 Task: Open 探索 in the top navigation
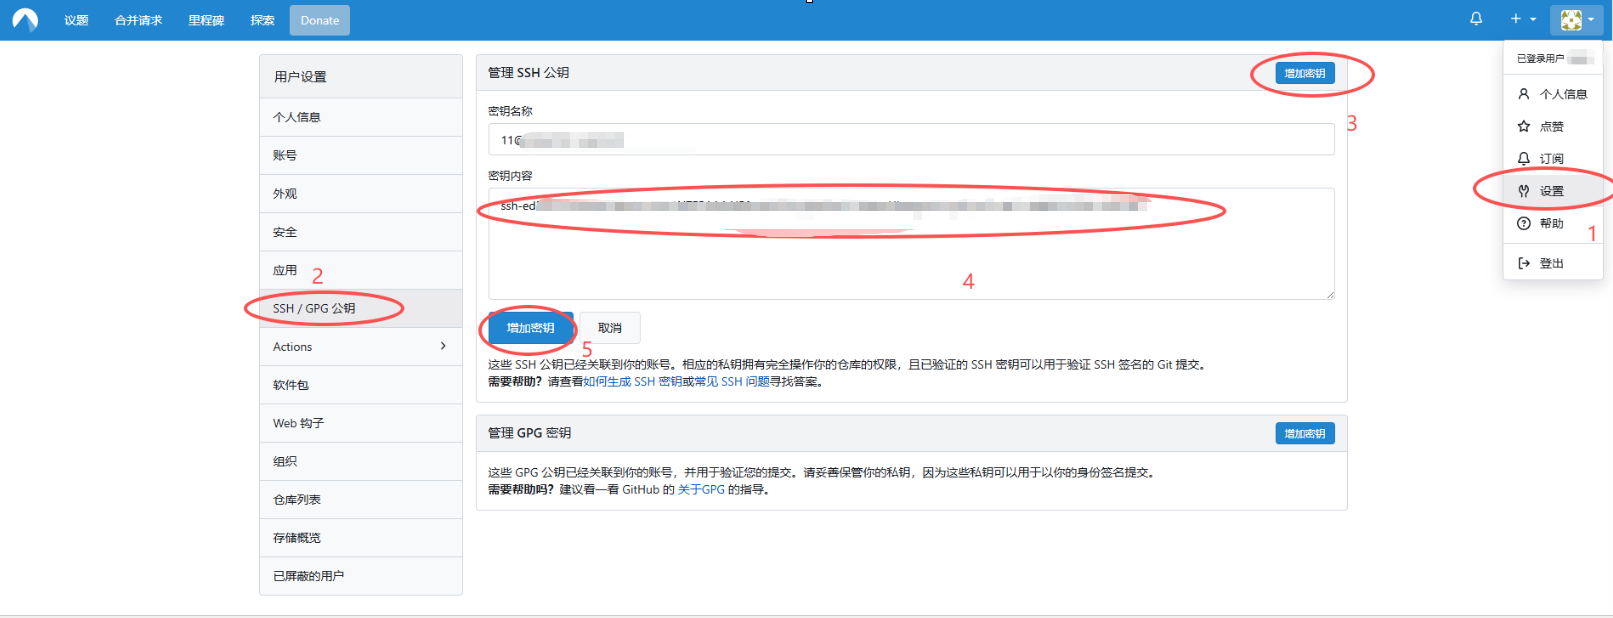[262, 20]
